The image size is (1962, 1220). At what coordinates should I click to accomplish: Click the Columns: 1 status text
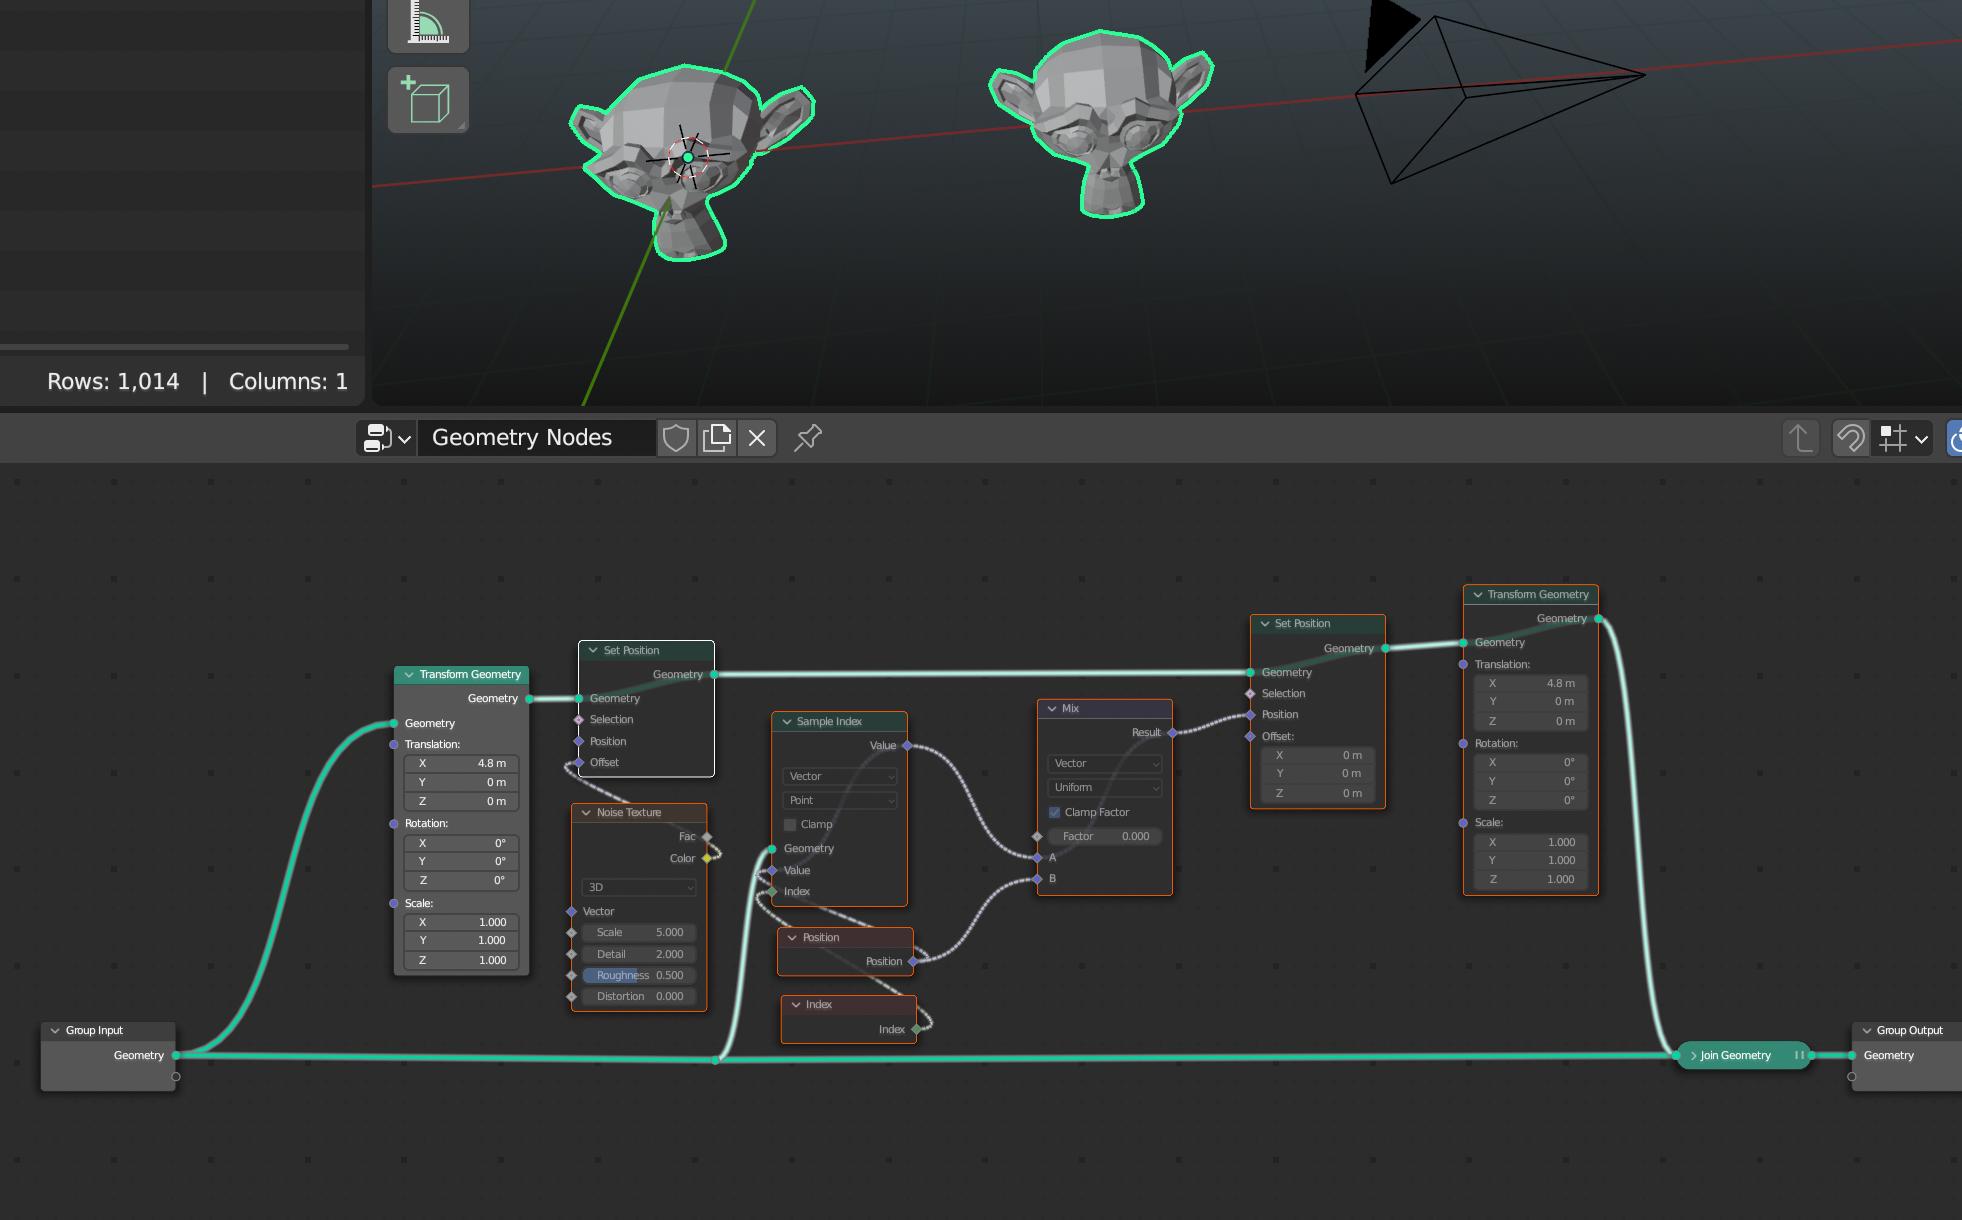pos(288,382)
